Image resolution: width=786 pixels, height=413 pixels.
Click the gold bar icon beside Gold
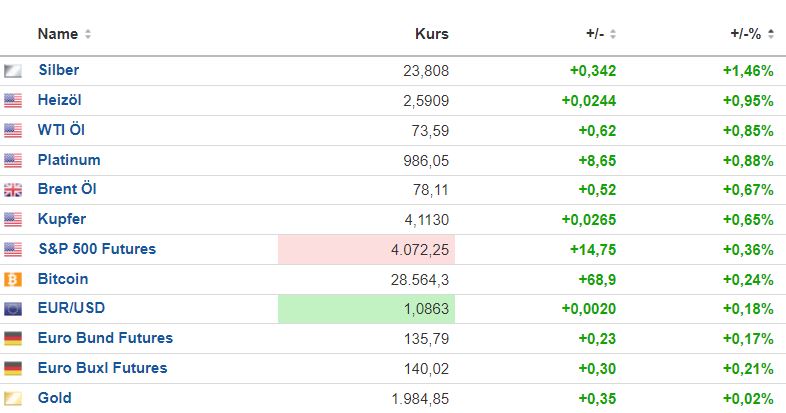[13, 399]
